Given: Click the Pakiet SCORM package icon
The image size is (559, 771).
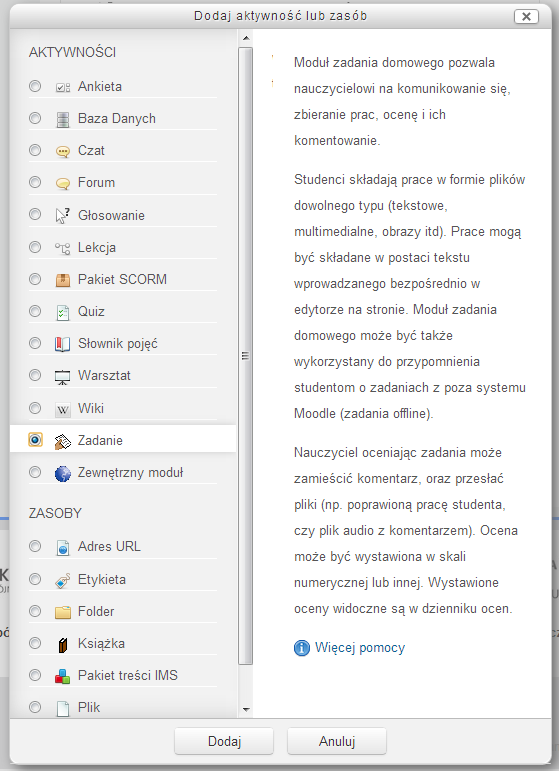Looking at the screenshot, I should point(62,280).
